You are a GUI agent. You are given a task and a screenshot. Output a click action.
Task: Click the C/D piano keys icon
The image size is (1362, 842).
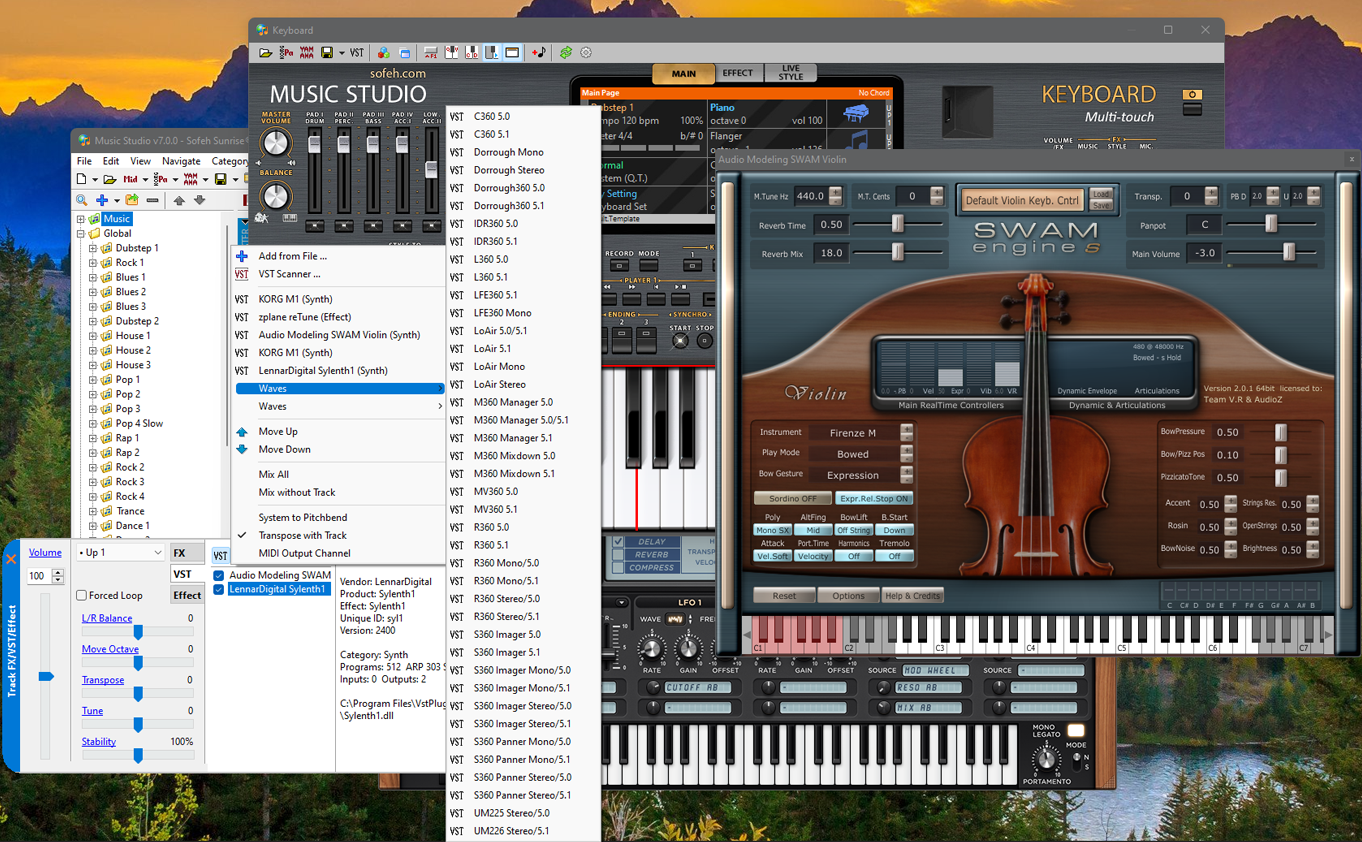coord(472,52)
